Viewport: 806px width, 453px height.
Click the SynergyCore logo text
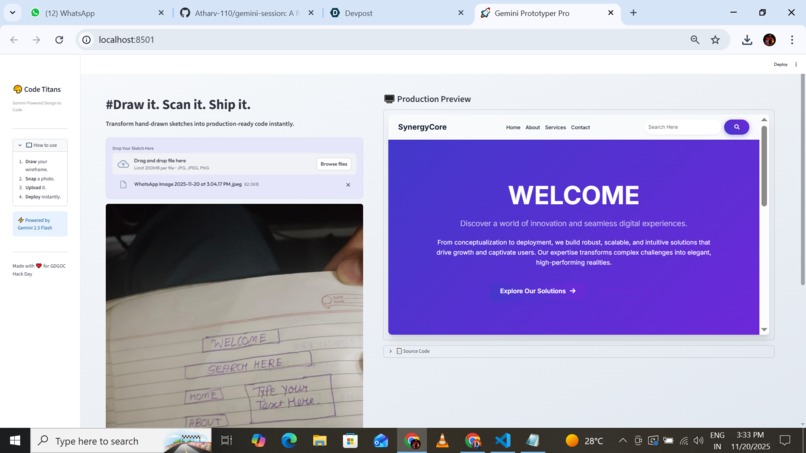coord(422,127)
